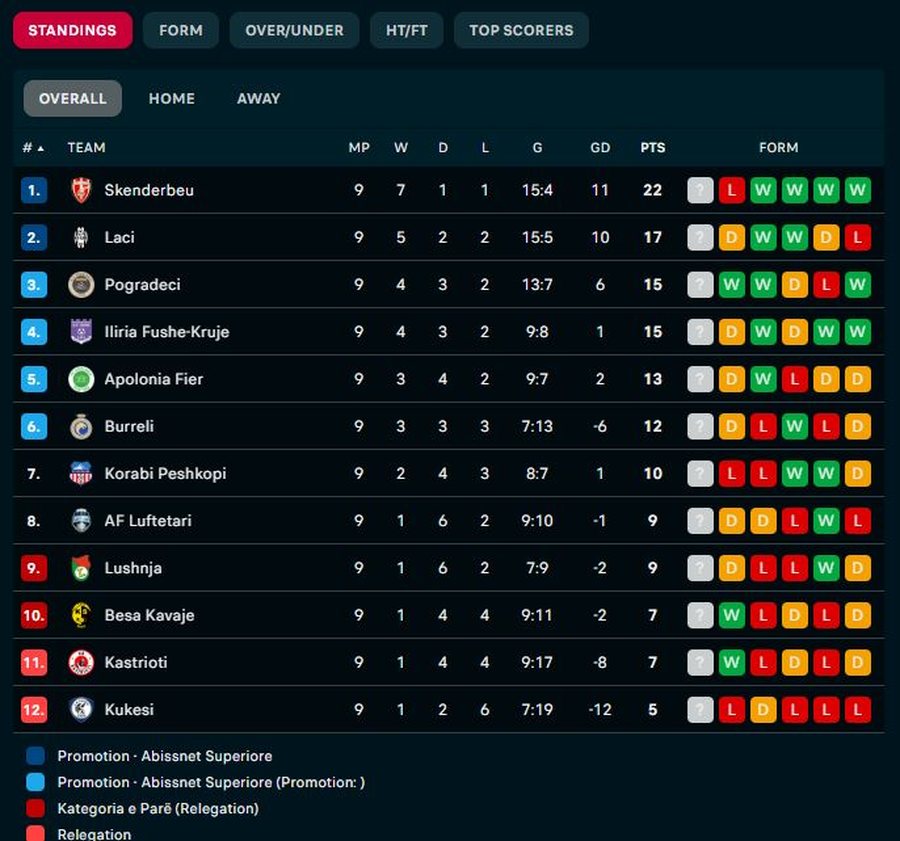Open the Over/Under tab
Viewport: 900px width, 841px height.
pyautogui.click(x=294, y=30)
